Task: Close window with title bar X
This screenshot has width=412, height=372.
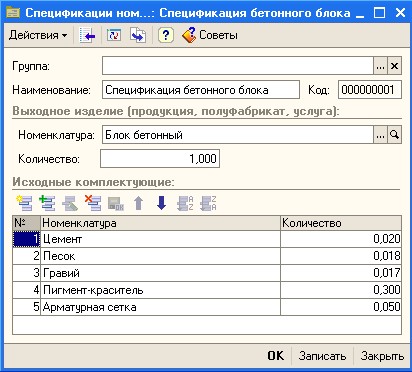Action: tap(400, 13)
